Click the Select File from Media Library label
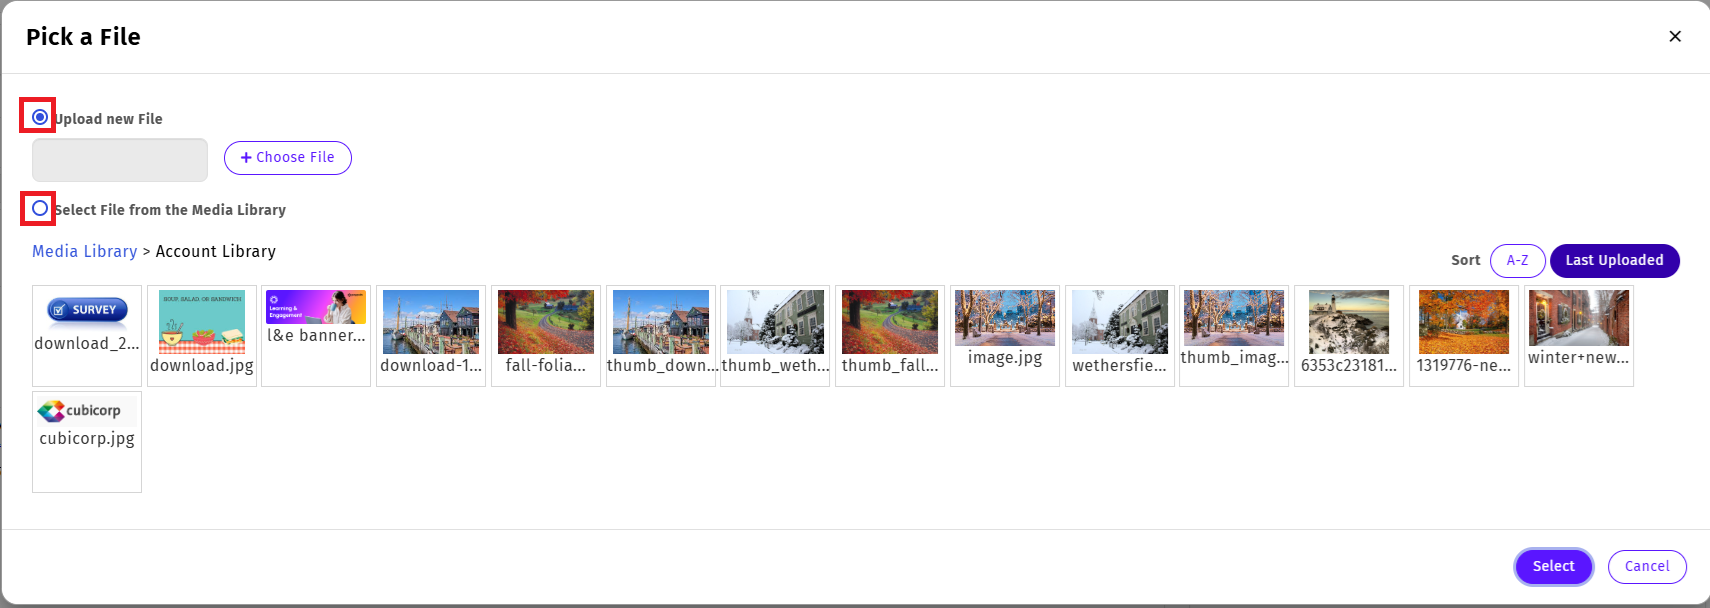 pos(170,210)
